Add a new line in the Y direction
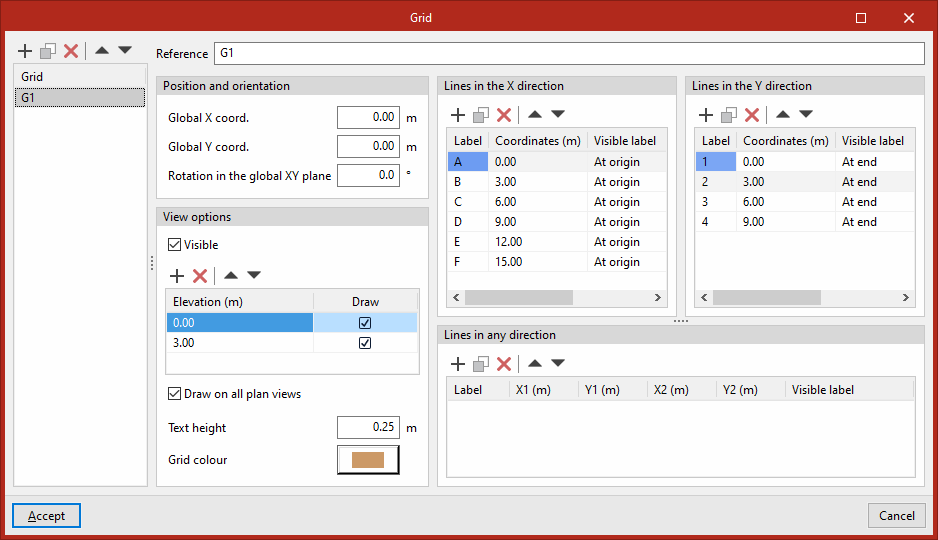938x540 pixels. tap(706, 114)
